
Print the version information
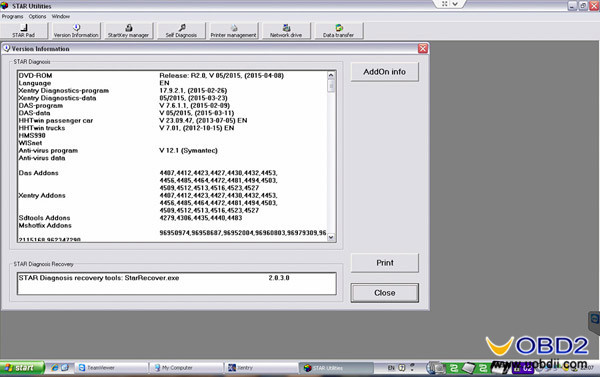(x=385, y=263)
